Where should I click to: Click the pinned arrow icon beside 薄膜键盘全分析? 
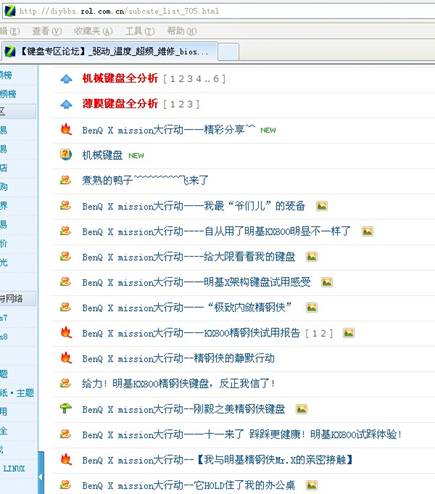pos(66,105)
